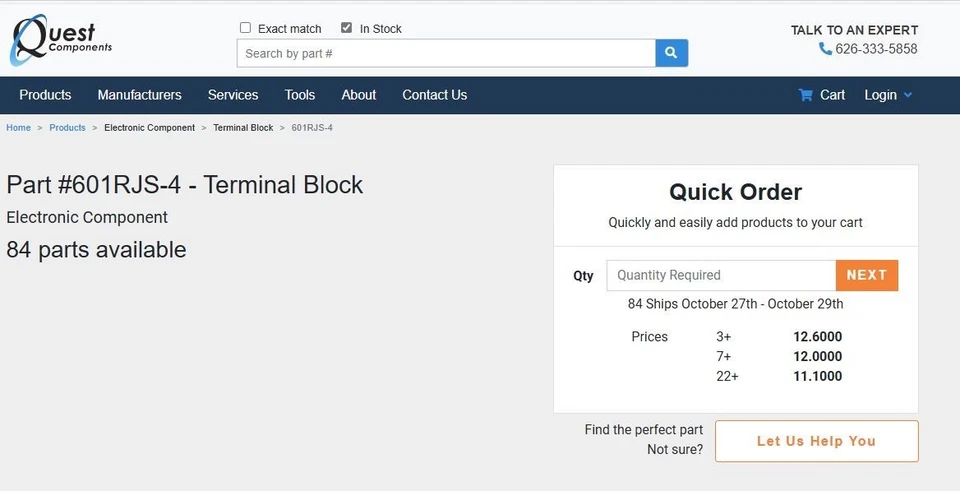Click the phone icon beside 626-333-5858

point(825,49)
